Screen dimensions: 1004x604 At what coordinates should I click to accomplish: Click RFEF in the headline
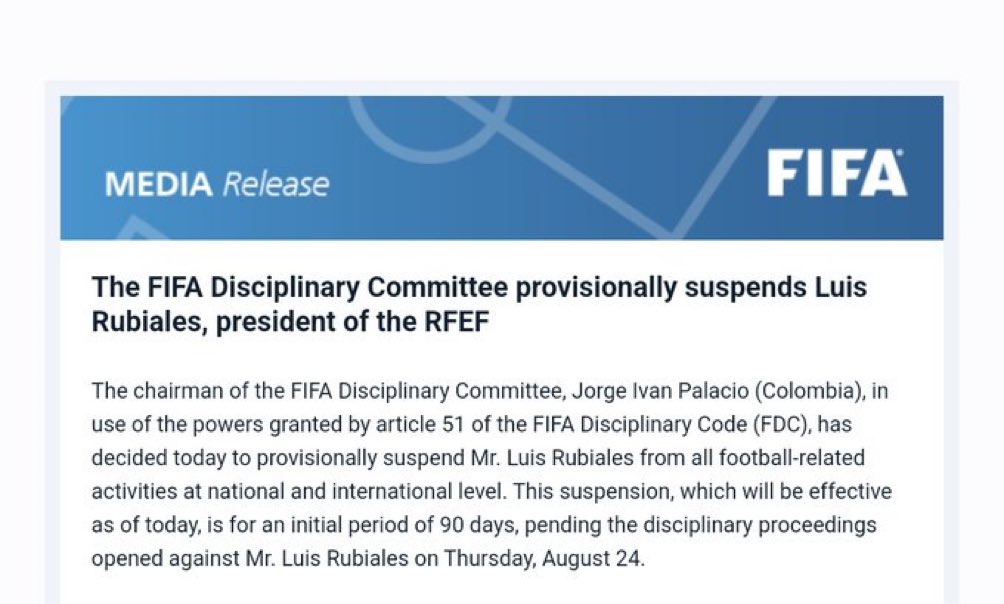tap(452, 323)
